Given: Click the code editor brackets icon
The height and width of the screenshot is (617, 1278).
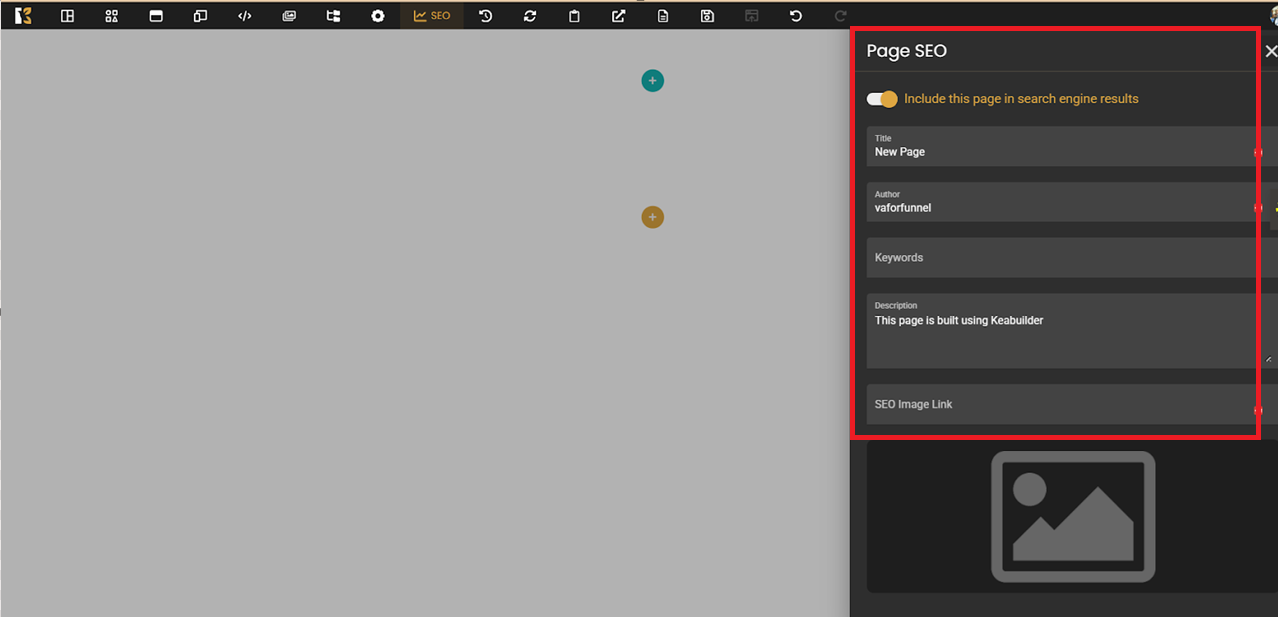Looking at the screenshot, I should (x=244, y=16).
